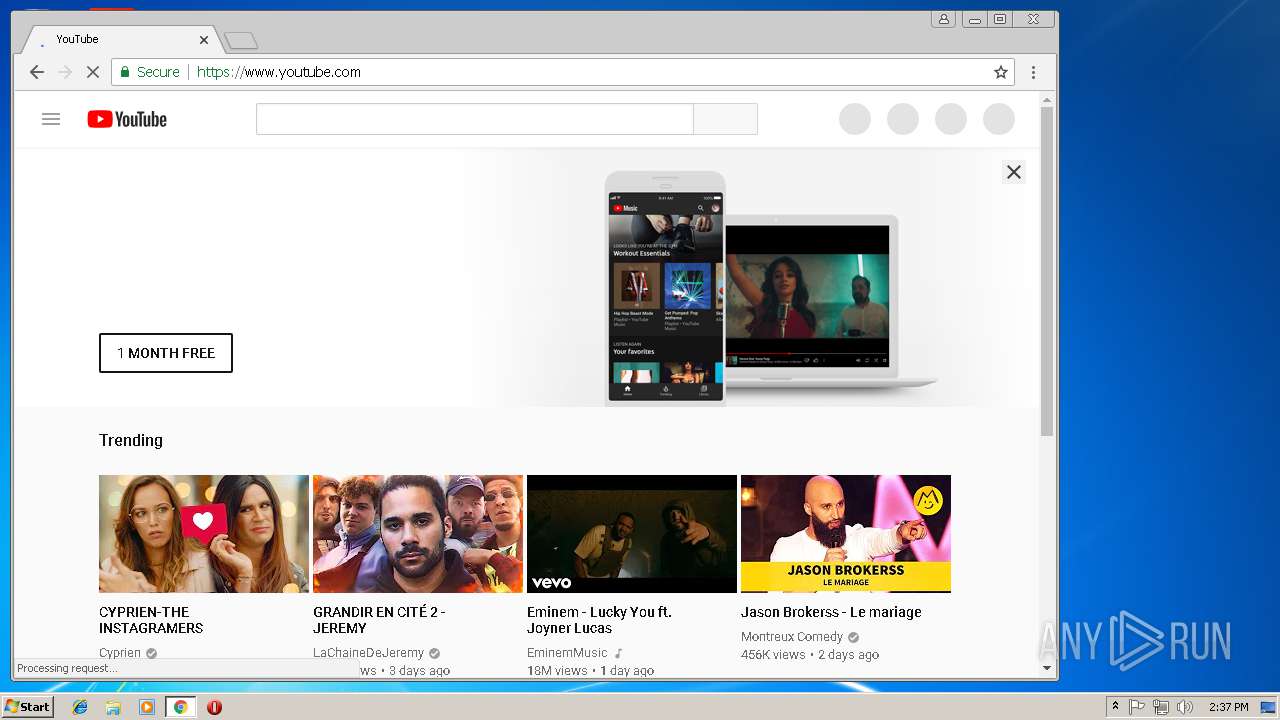The image size is (1280, 720).
Task: Click the Secure padlock site info
Action: pyautogui.click(x=151, y=72)
